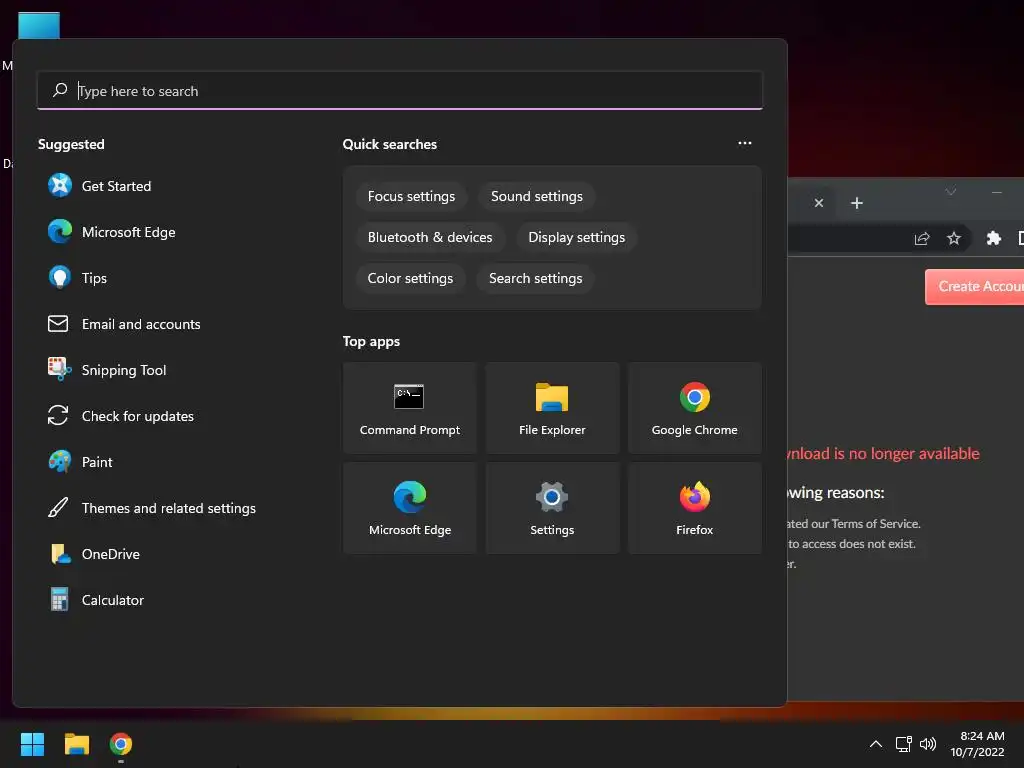The image size is (1024, 768).
Task: Open a new Chrome tab with plus
Action: tap(857, 203)
